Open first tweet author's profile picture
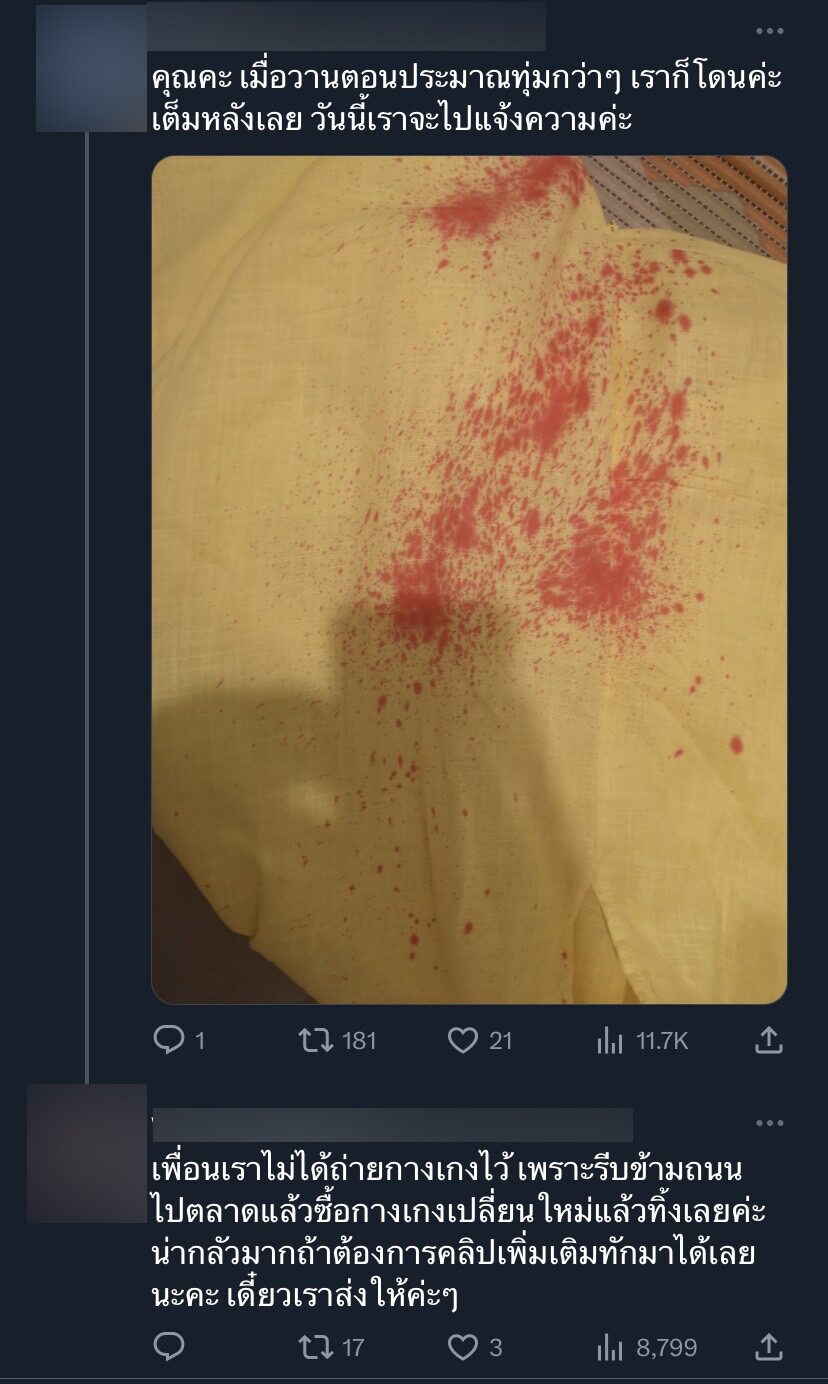The height and width of the screenshot is (1384, 828). (91, 68)
